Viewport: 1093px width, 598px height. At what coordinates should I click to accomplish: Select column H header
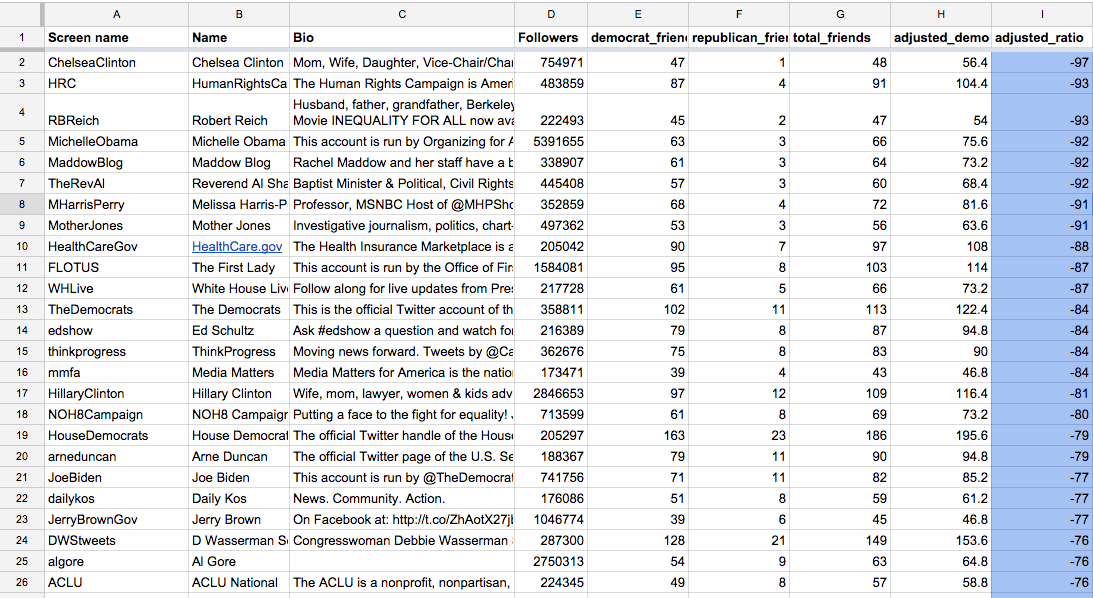[941, 14]
